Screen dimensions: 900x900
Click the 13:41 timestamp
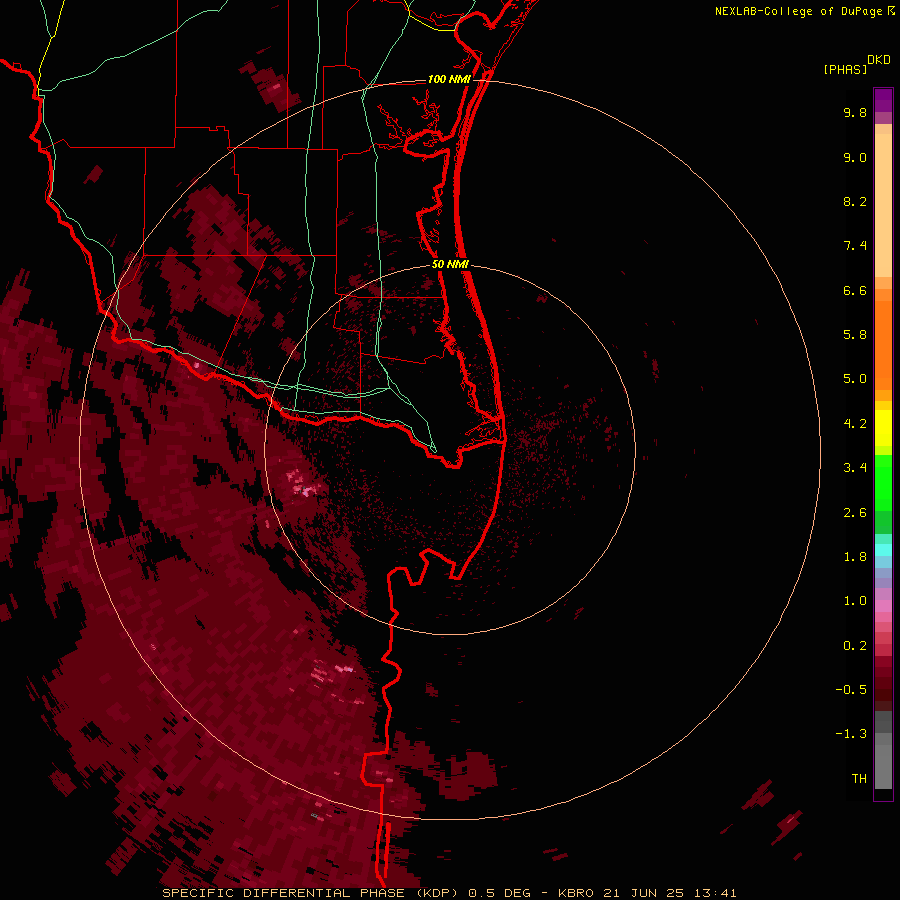click(714, 893)
